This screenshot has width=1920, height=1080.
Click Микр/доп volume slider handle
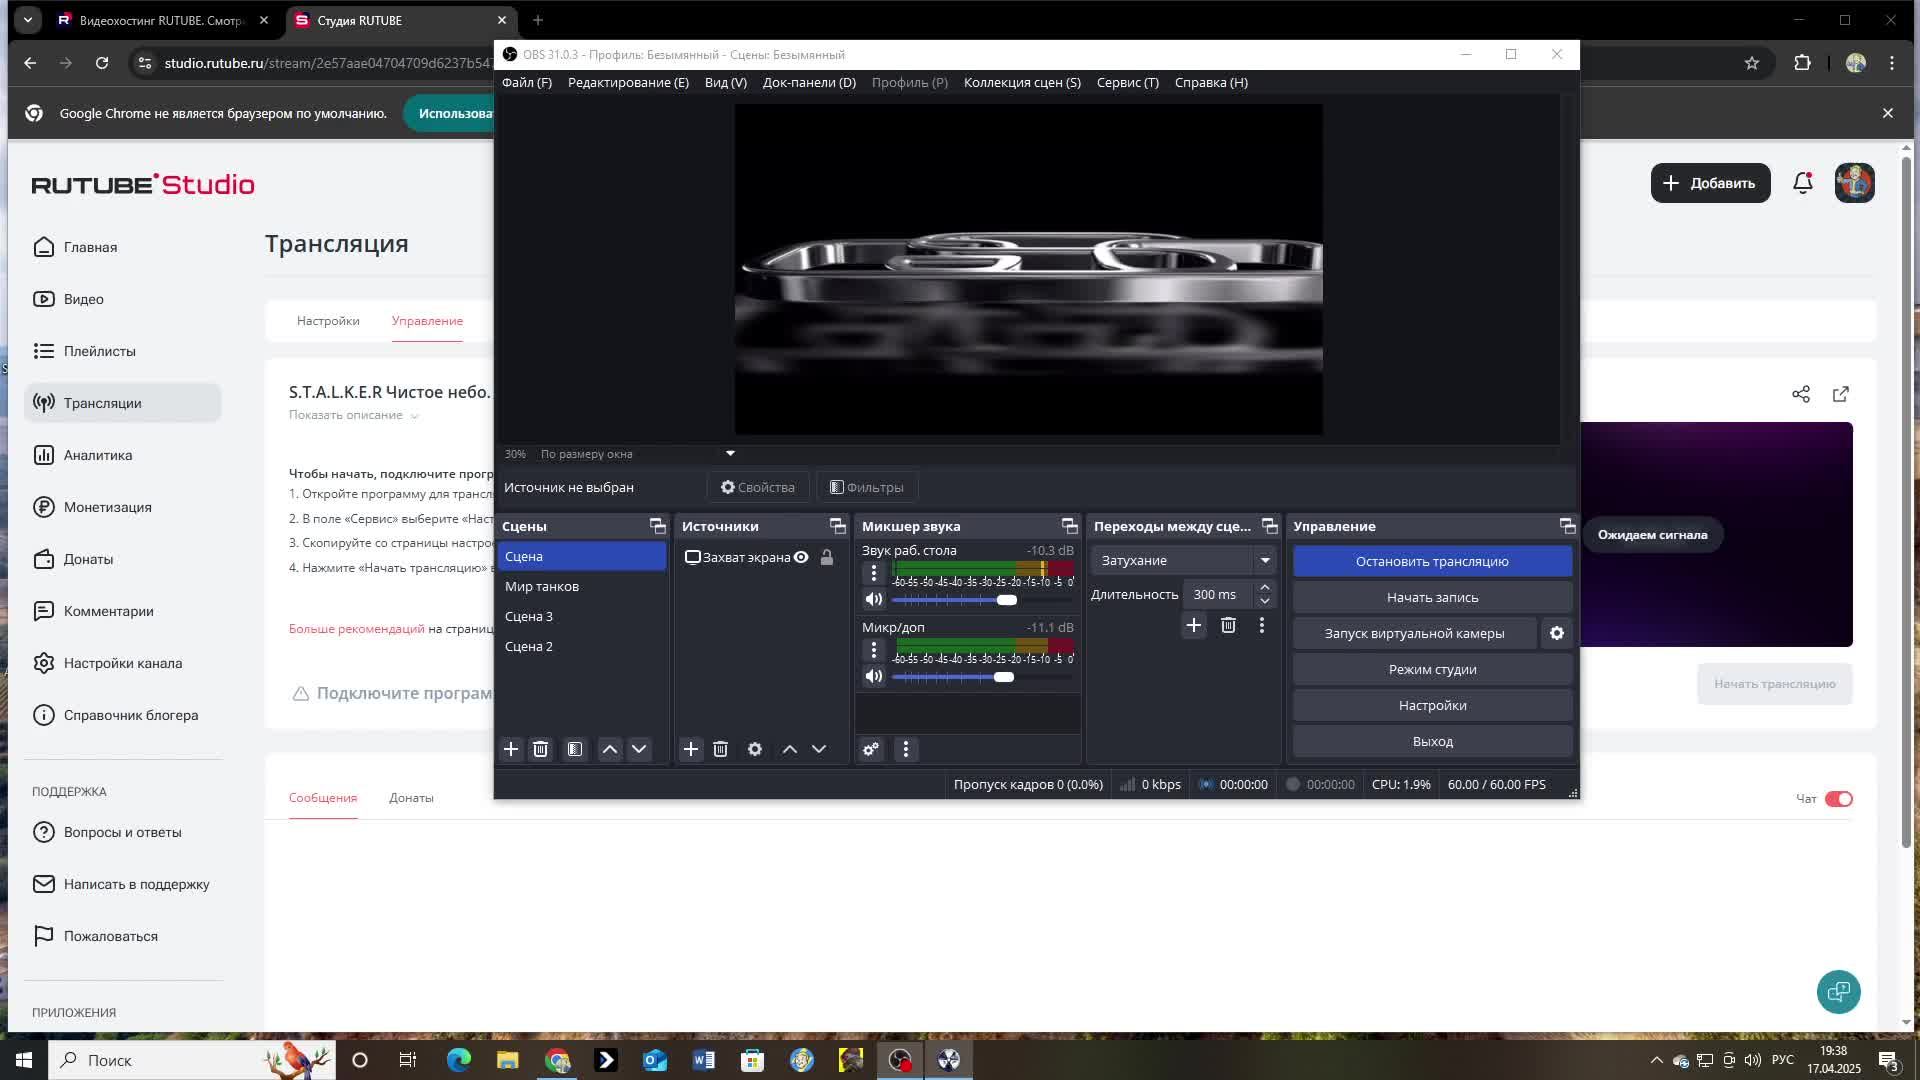pyautogui.click(x=1004, y=677)
